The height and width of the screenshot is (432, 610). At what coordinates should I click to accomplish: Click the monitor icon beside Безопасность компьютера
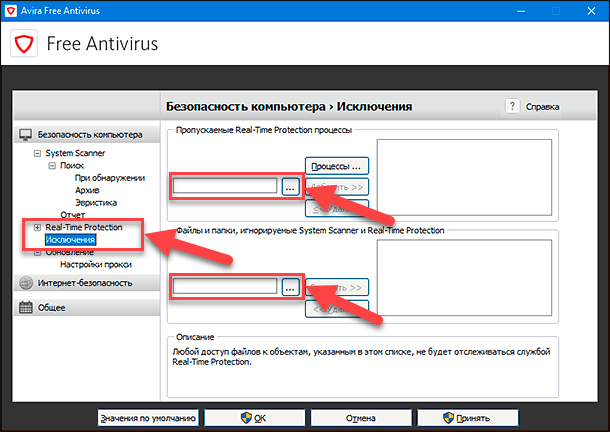point(26,135)
